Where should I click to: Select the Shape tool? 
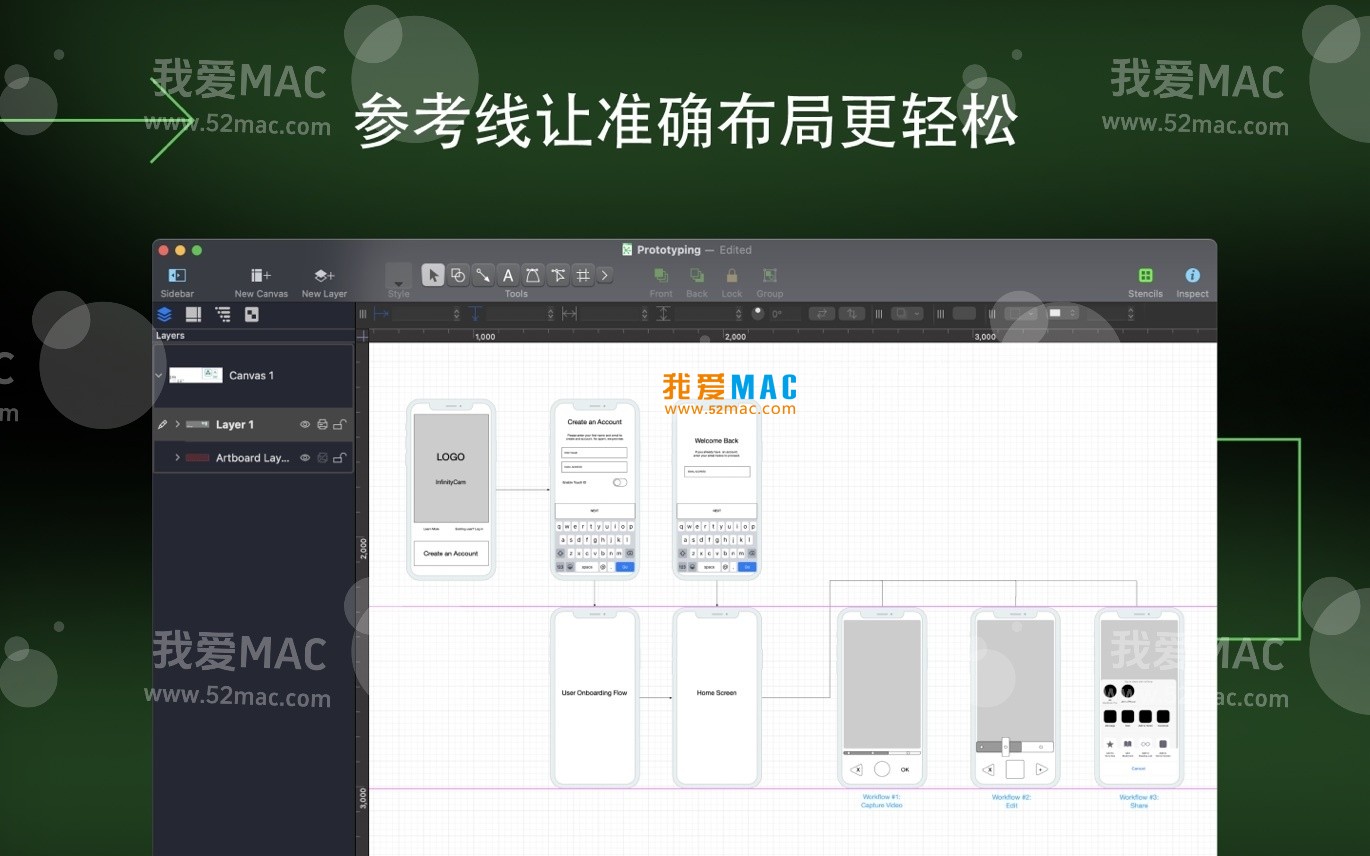[458, 275]
